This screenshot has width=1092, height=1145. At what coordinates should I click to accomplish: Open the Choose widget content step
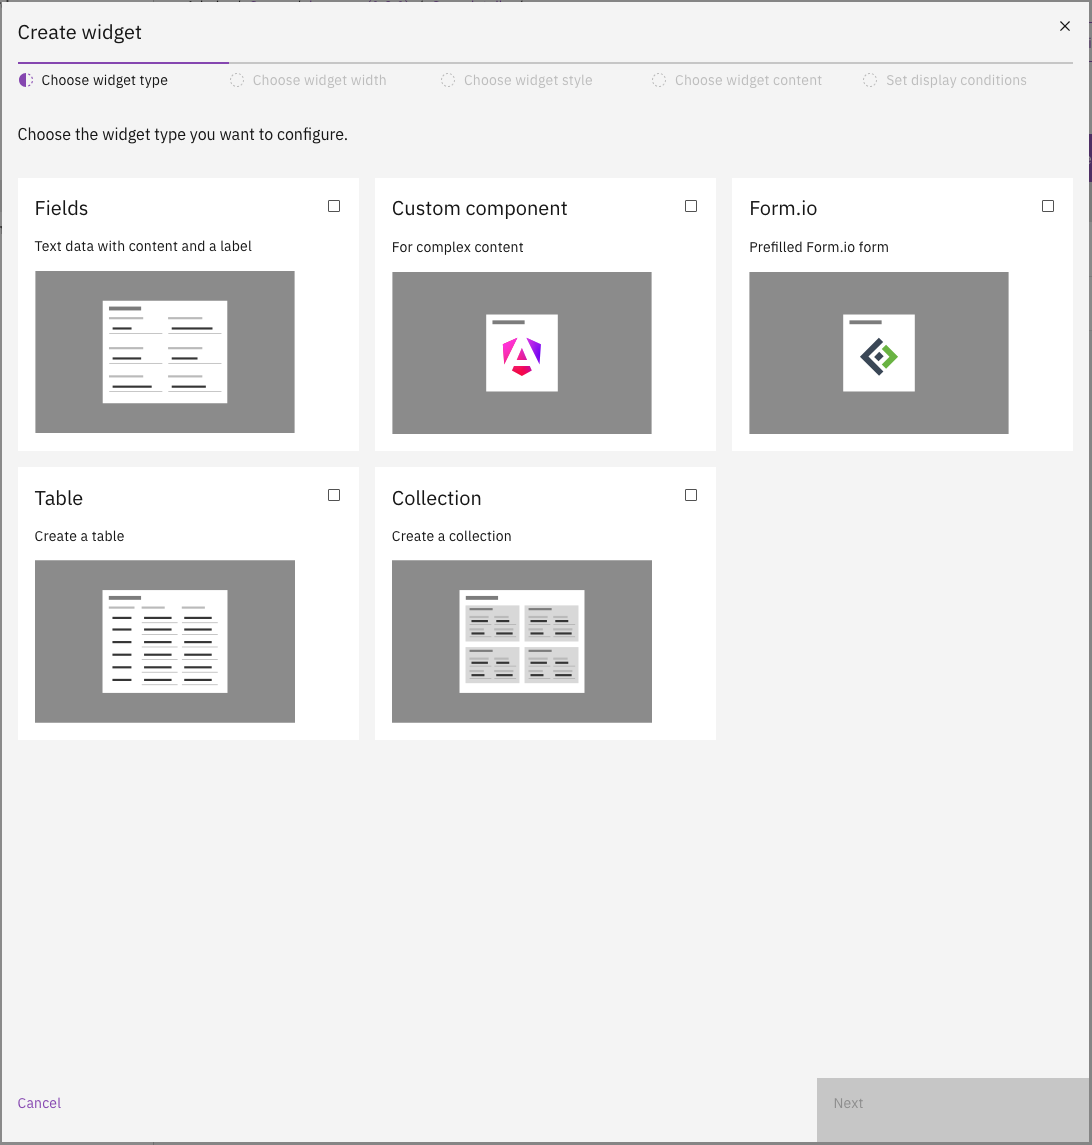(748, 80)
